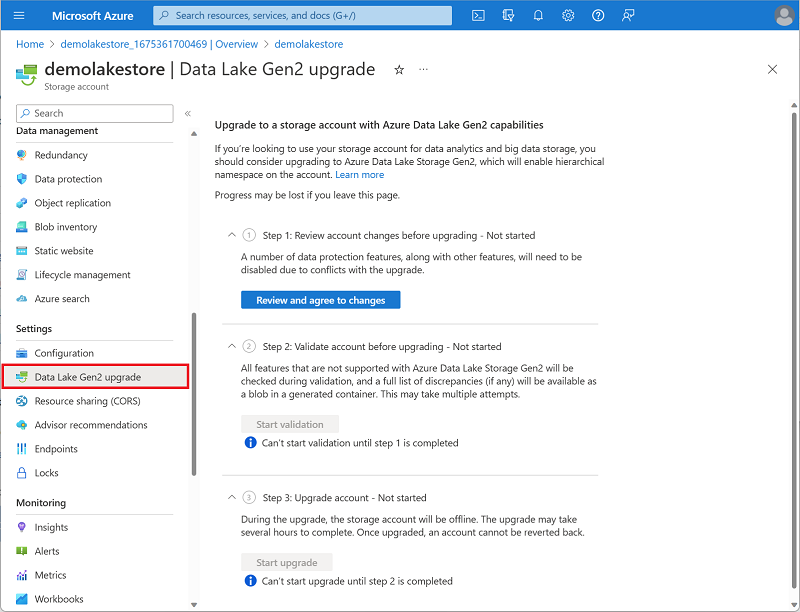Click the Resource sharing (CORS) icon
Viewport: 800px width, 612px height.
[21, 401]
